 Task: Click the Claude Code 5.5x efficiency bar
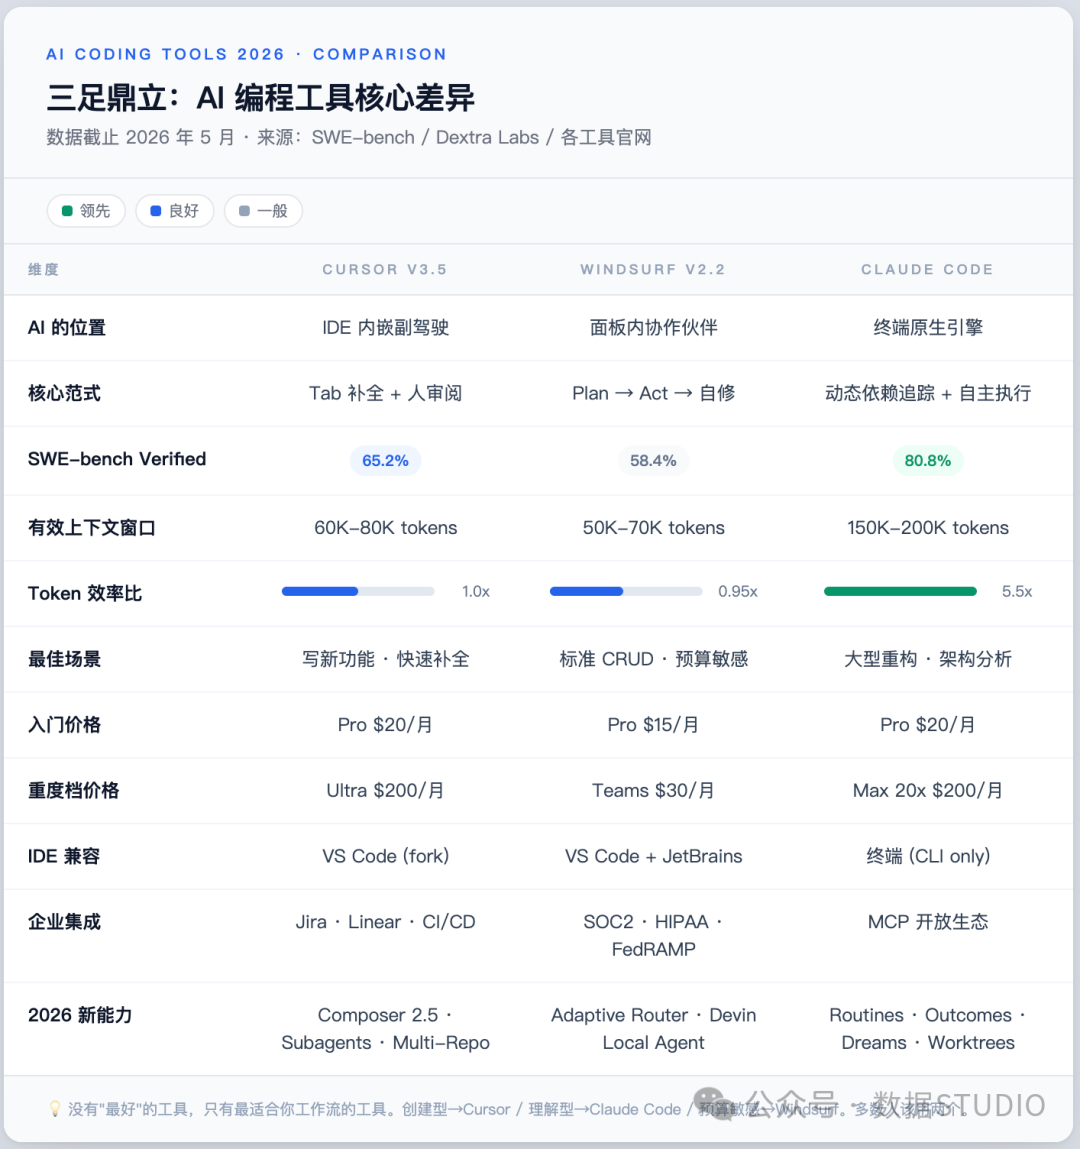pos(900,591)
